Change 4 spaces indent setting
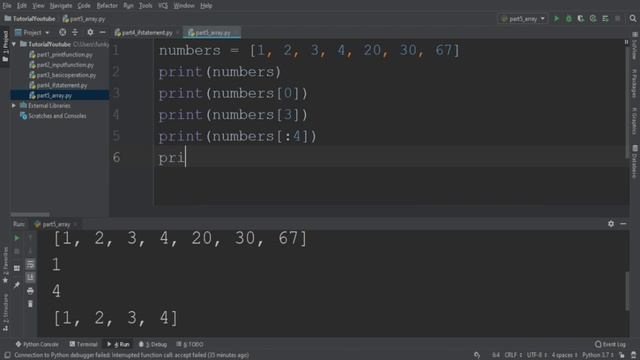Screen dimensions: 640x360 coord(564,355)
